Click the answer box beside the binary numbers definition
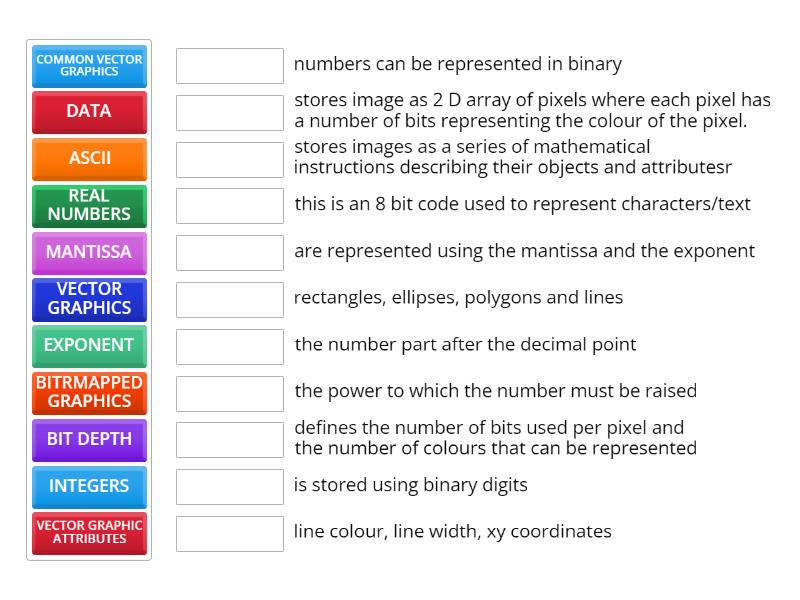 [229, 65]
